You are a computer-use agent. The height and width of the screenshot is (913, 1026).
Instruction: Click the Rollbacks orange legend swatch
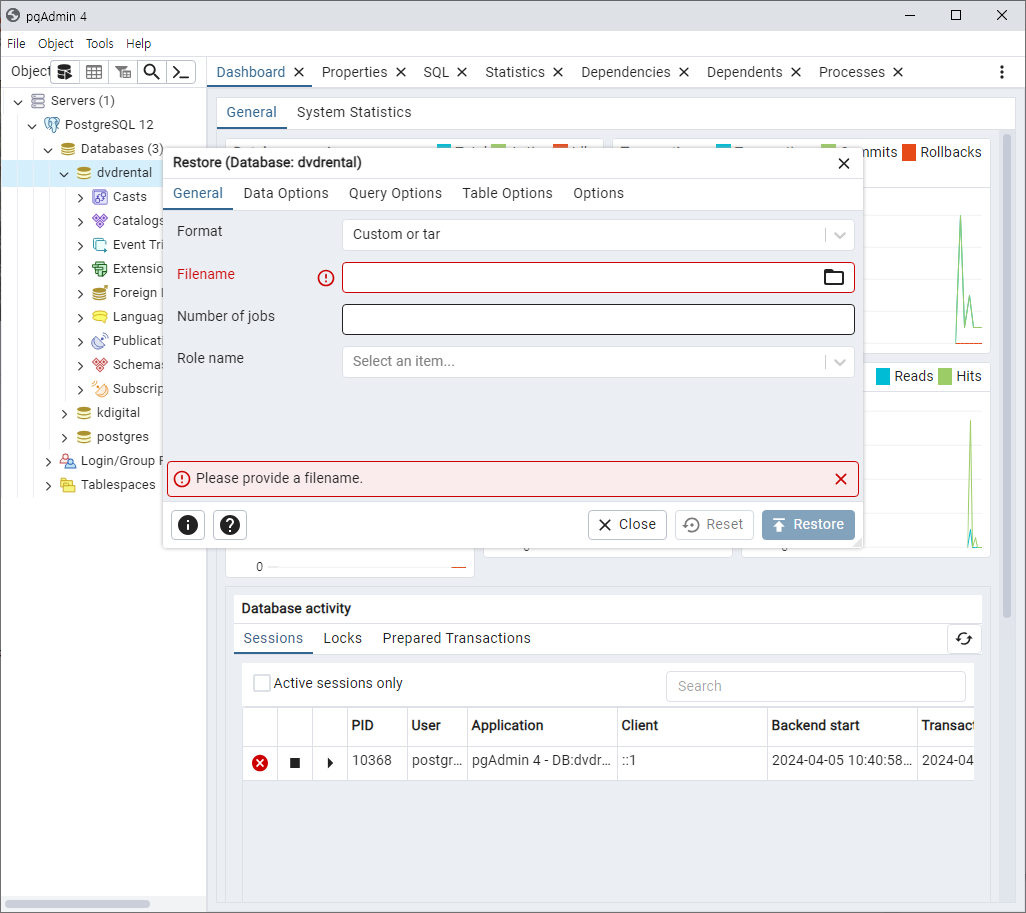tap(908, 152)
